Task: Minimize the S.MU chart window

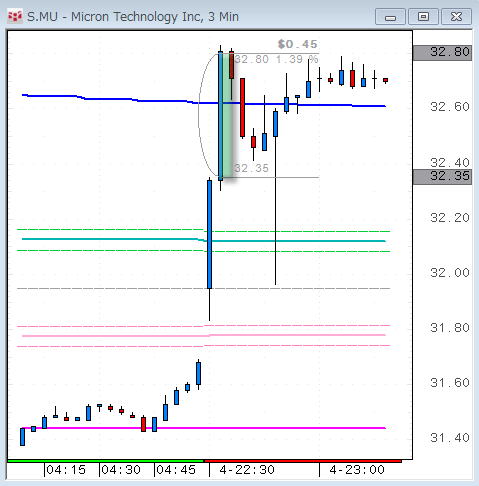Action: click(390, 17)
